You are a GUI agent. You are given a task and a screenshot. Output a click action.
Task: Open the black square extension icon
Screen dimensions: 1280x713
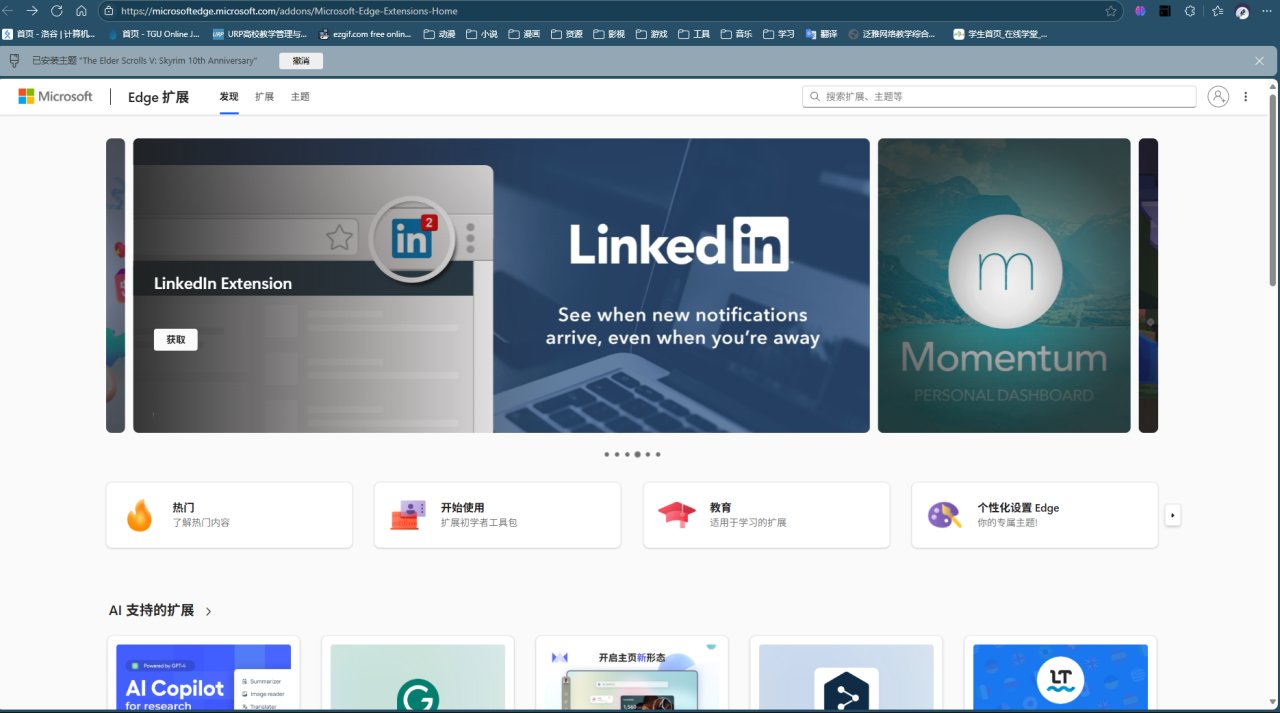click(x=1165, y=11)
